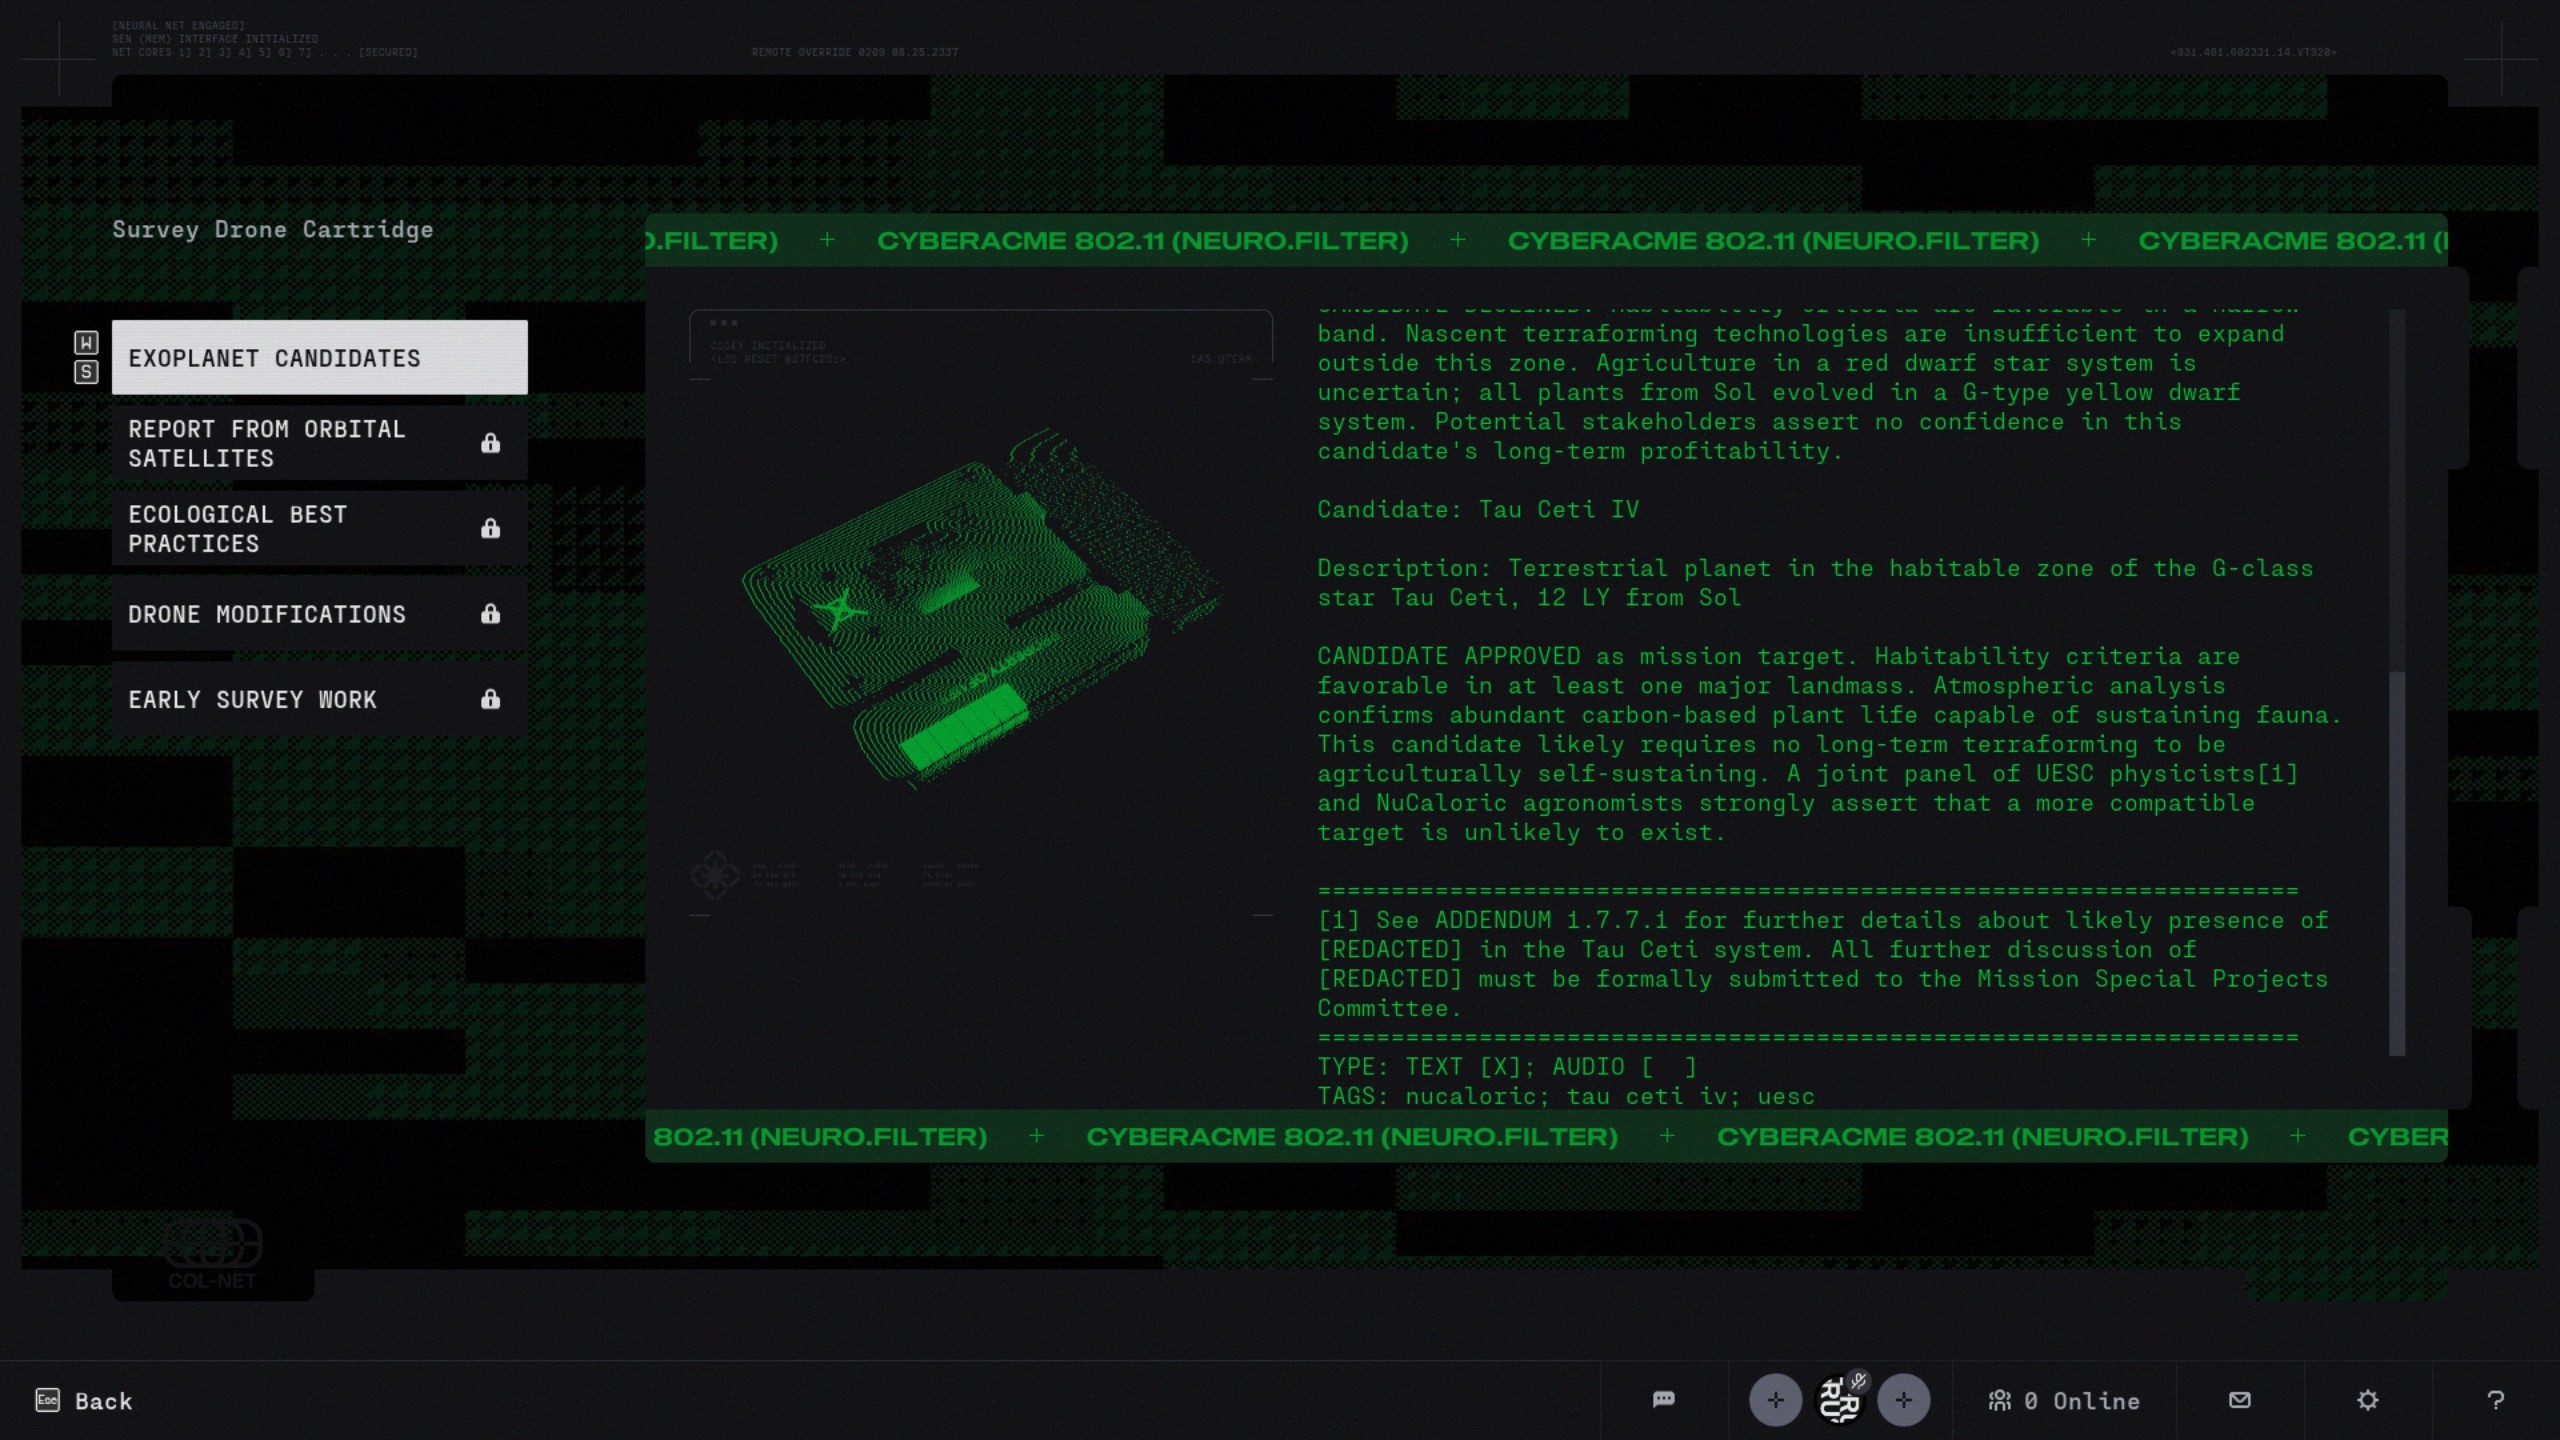This screenshot has width=2560, height=1440.
Task: Click the right add squad member plus
Action: [x=1903, y=1400]
